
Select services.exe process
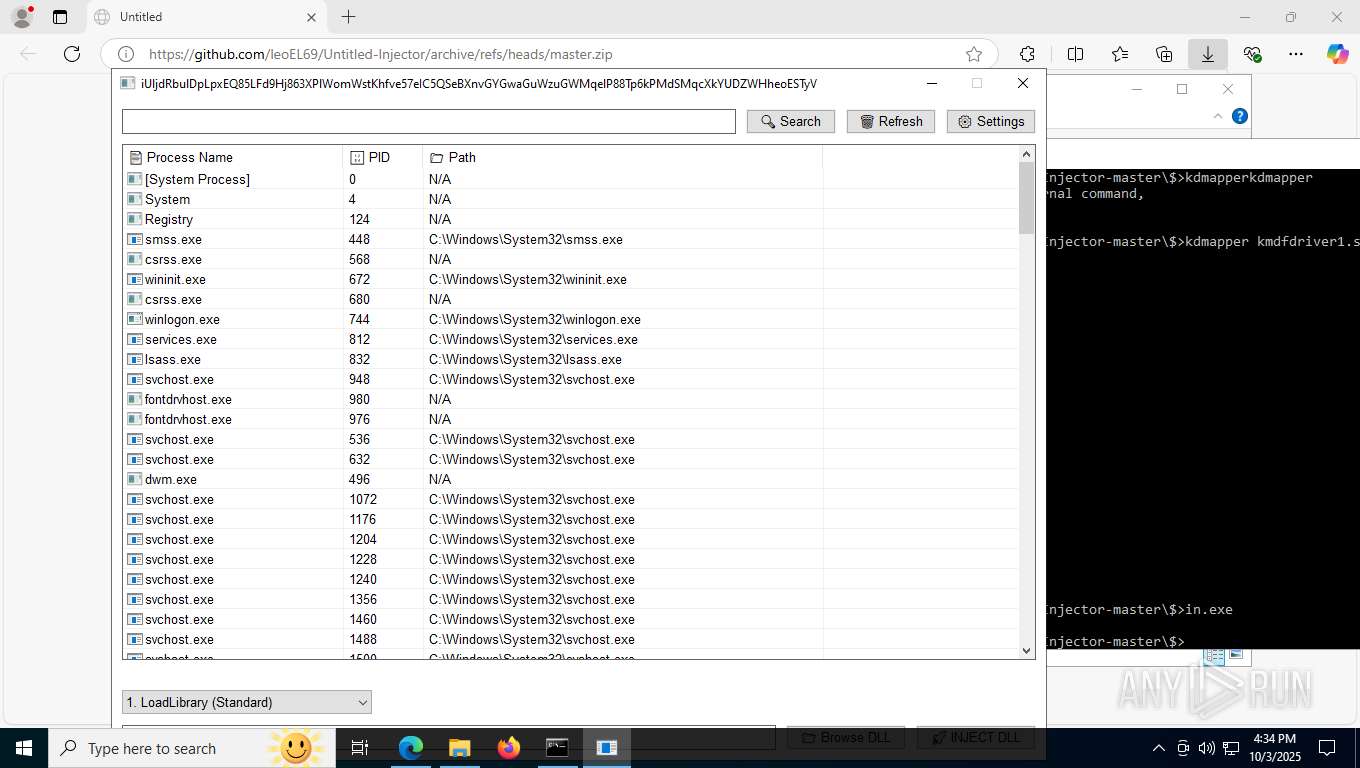coord(571,339)
